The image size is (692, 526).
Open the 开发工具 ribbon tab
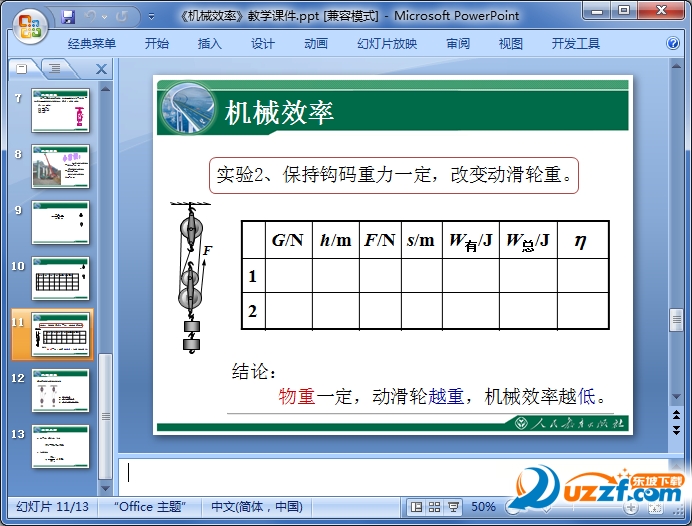(575, 44)
